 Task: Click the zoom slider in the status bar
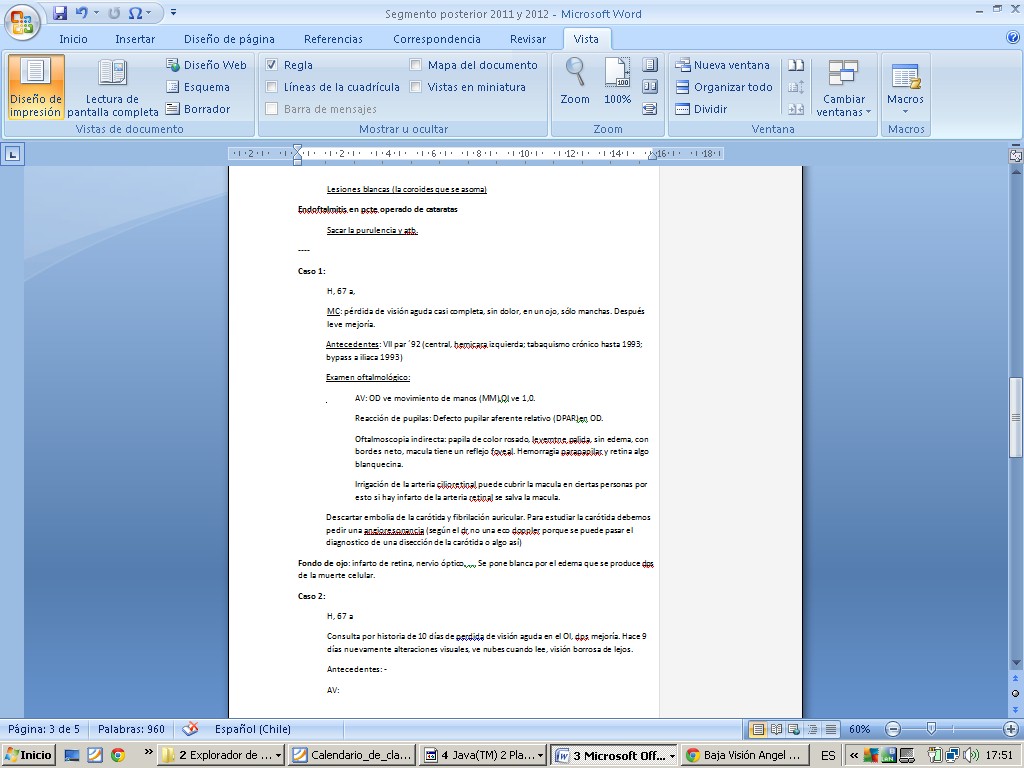coord(931,729)
